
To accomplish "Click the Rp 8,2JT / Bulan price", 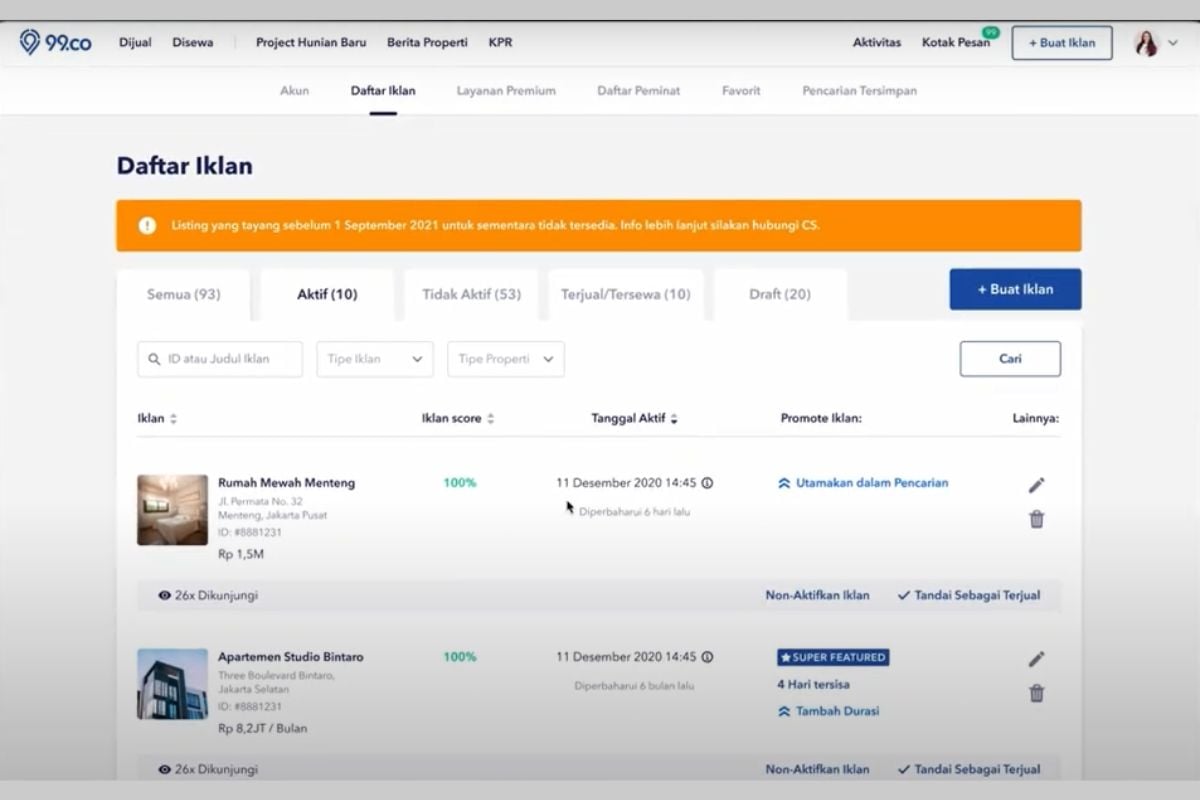I will tap(262, 728).
